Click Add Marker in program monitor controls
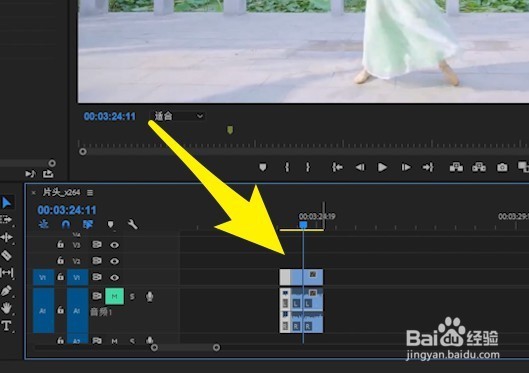This screenshot has height=373, width=529. [262, 167]
